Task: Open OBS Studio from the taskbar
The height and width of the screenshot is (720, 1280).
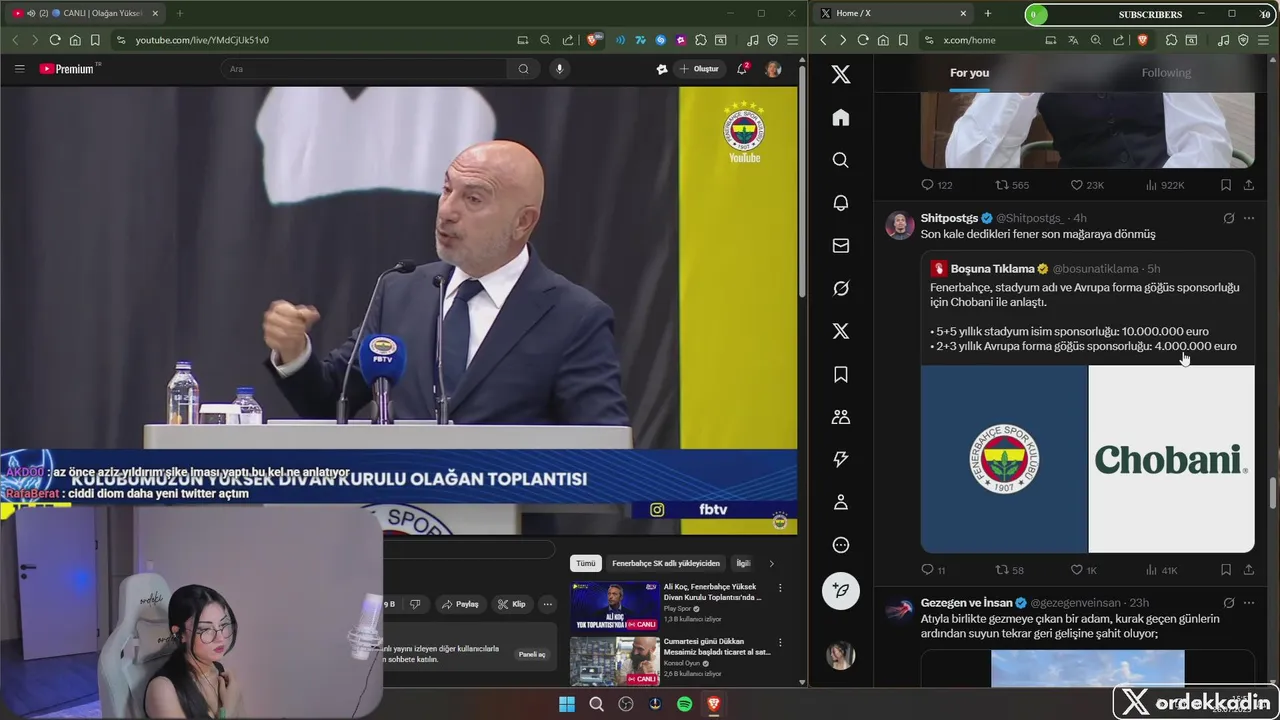Action: point(626,704)
